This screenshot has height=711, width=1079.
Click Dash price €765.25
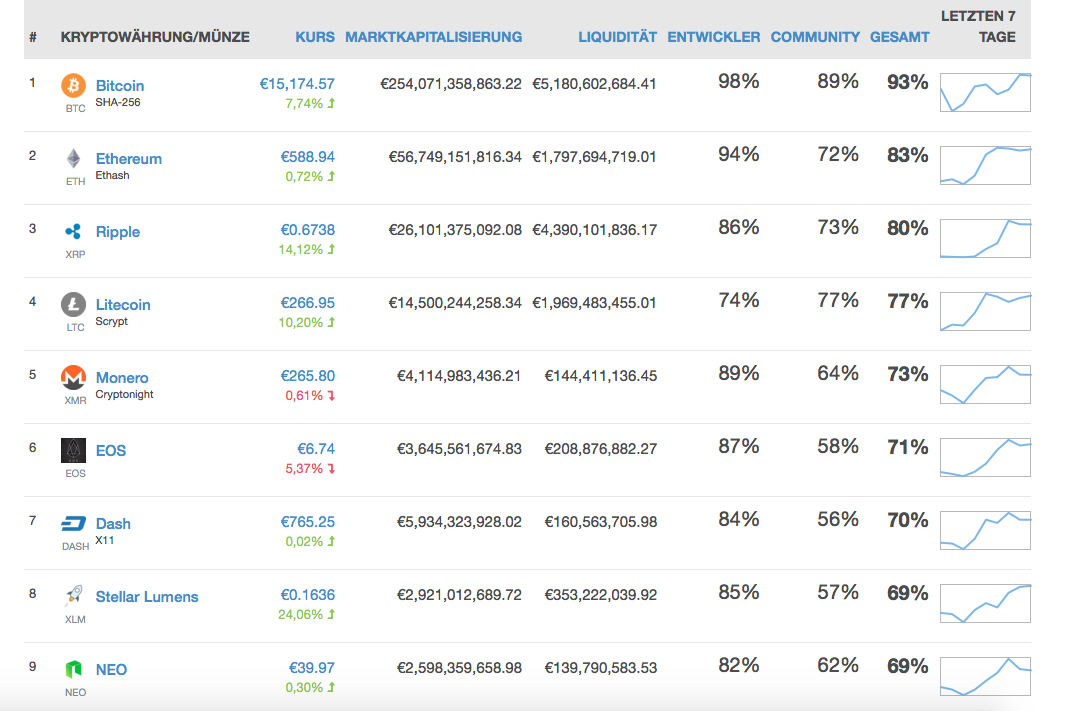click(x=308, y=522)
